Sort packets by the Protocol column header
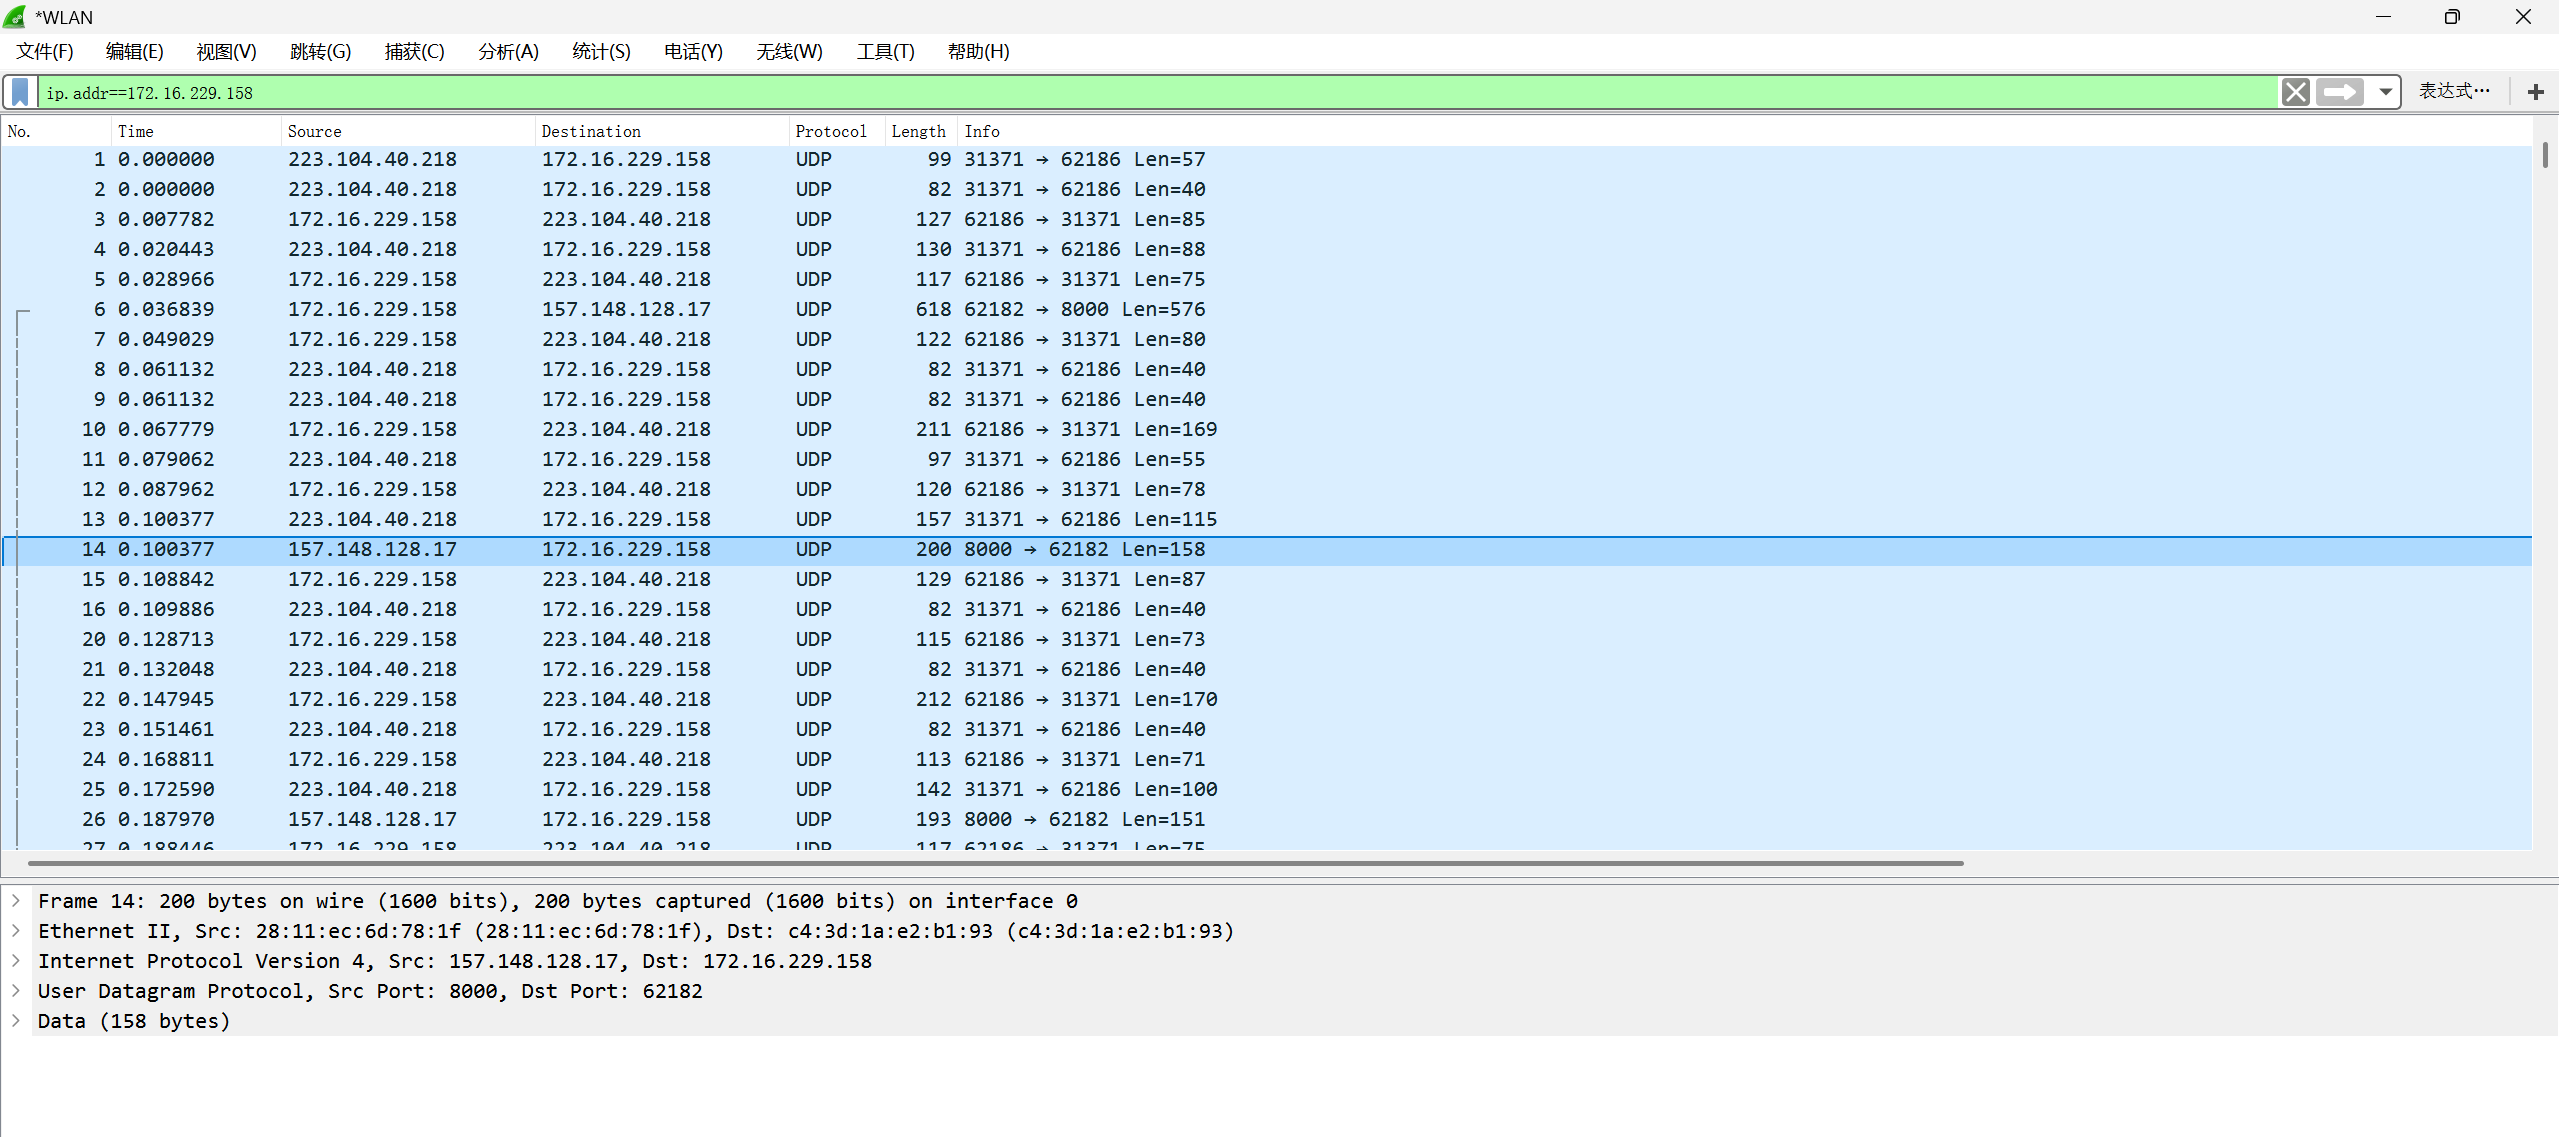2559x1137 pixels. pos(830,131)
